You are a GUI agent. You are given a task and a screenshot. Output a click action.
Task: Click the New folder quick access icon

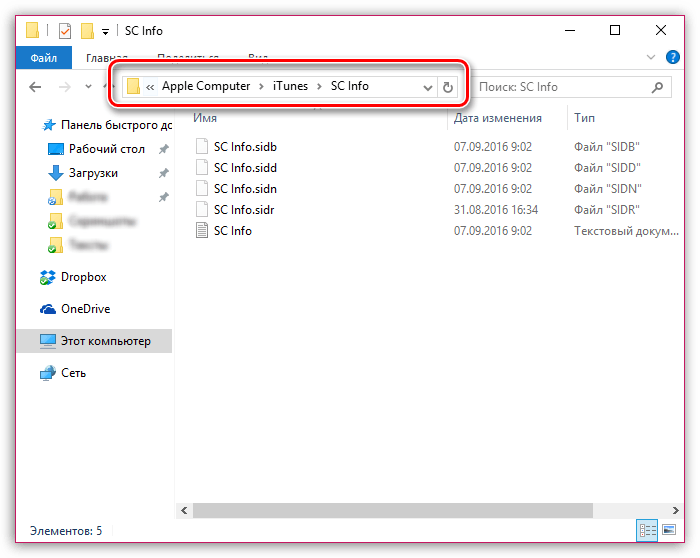click(87, 31)
